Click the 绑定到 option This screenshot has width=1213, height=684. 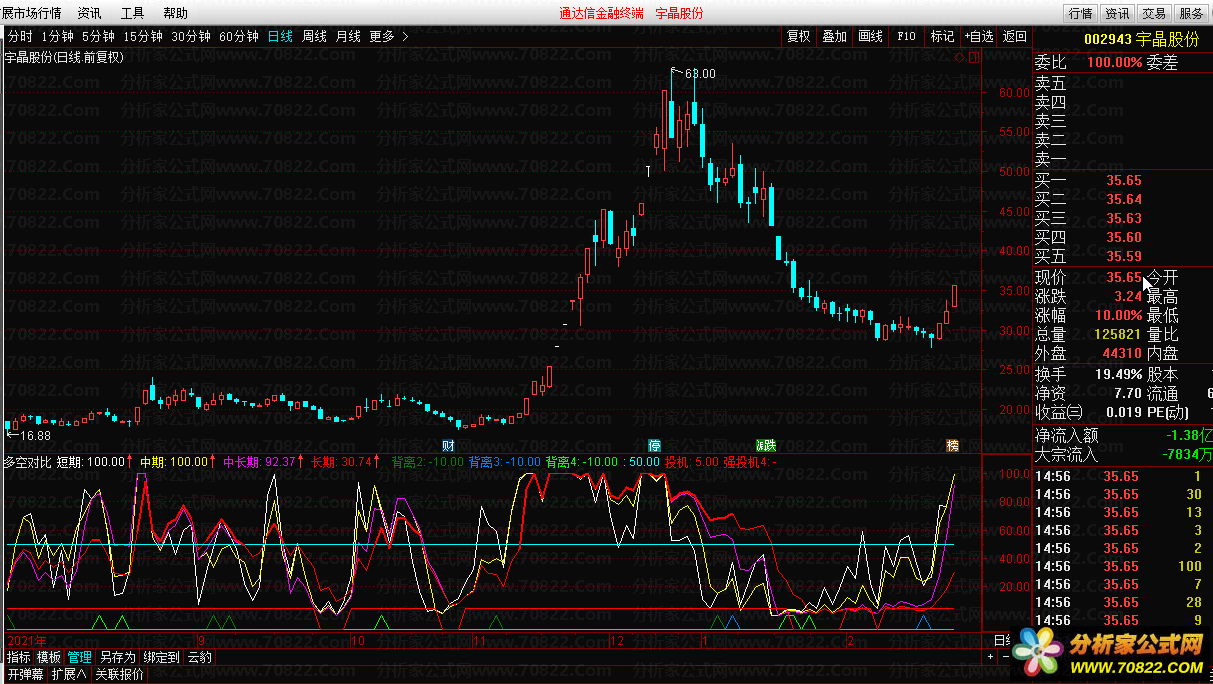(161, 657)
